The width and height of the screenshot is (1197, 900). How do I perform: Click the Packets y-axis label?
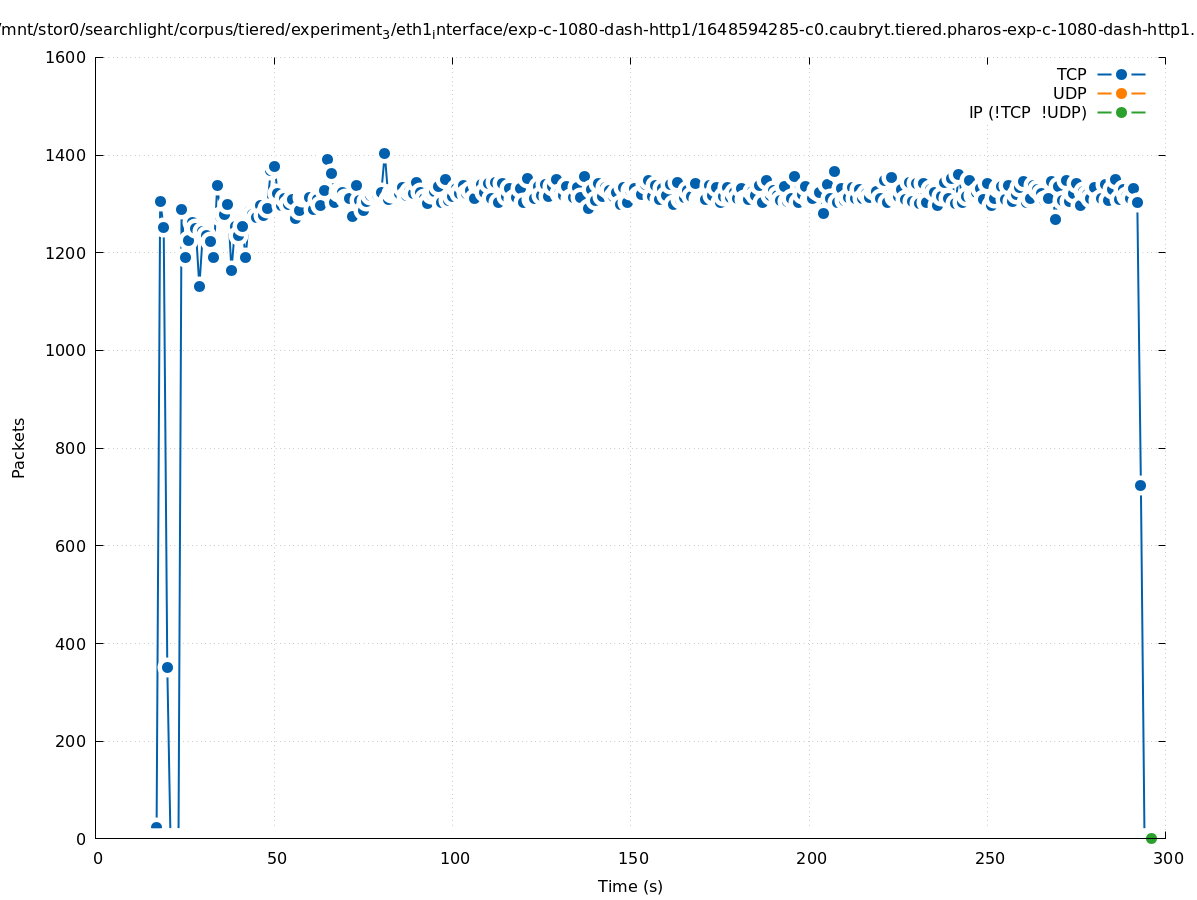[19, 447]
